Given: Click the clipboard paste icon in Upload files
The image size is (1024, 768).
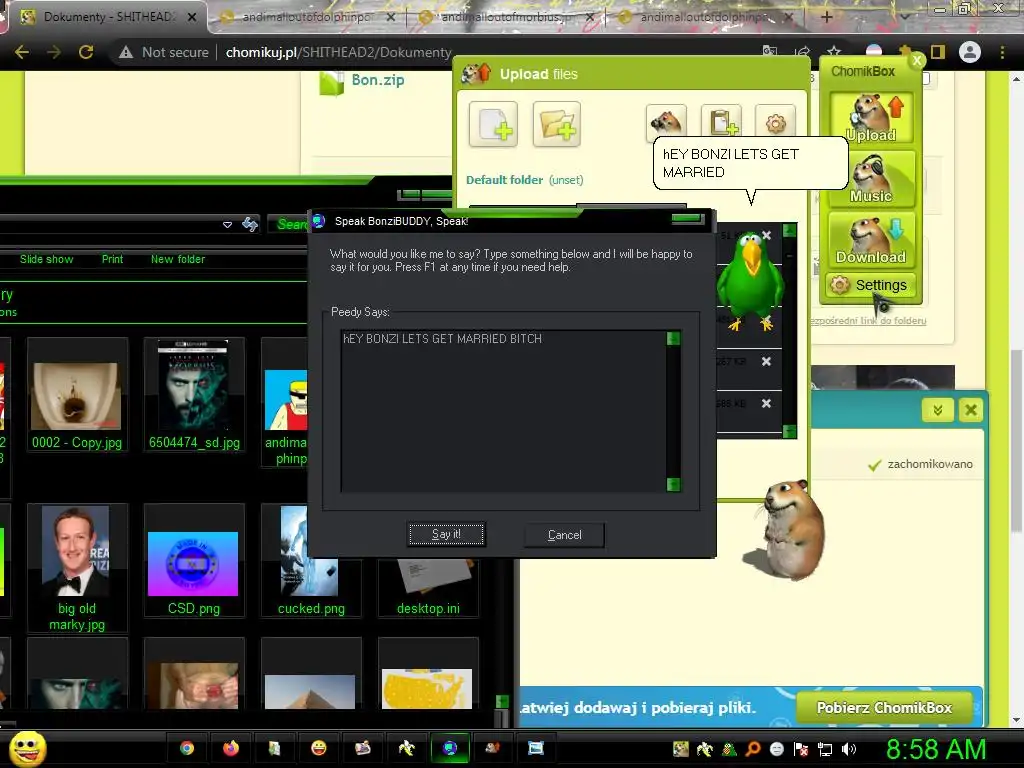Looking at the screenshot, I should [x=721, y=121].
